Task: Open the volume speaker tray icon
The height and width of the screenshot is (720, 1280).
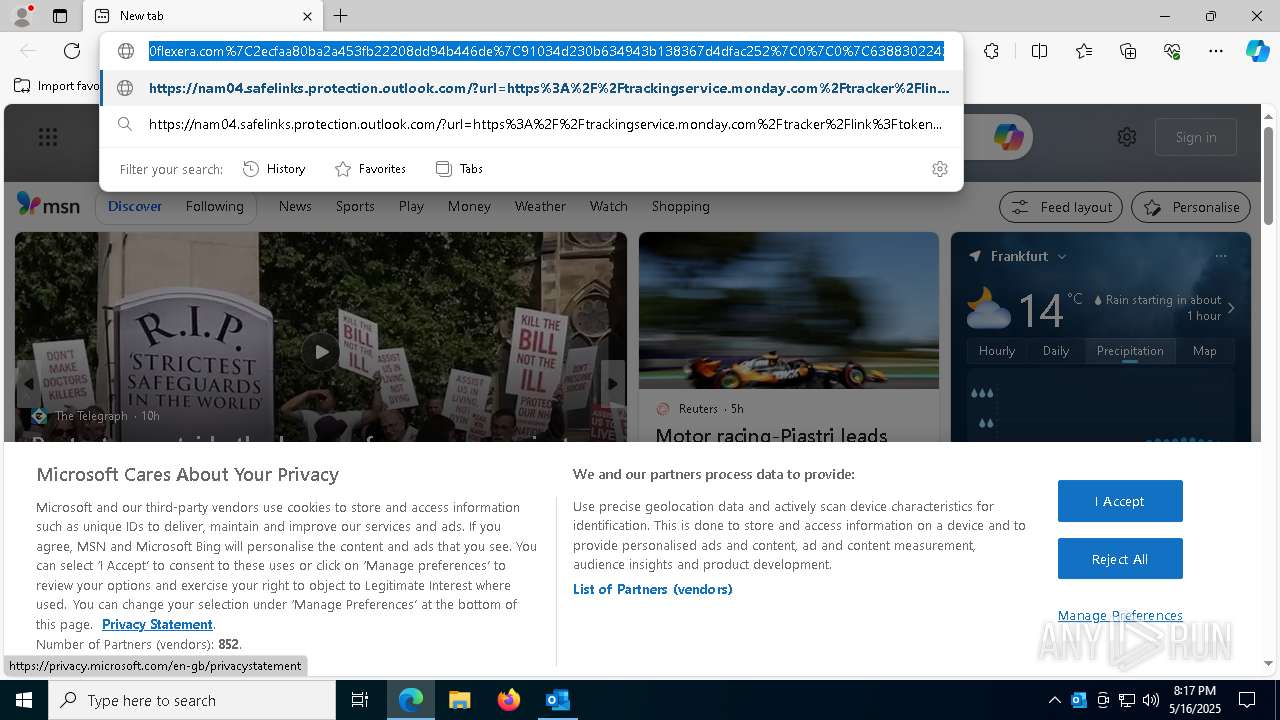Action: point(1150,700)
